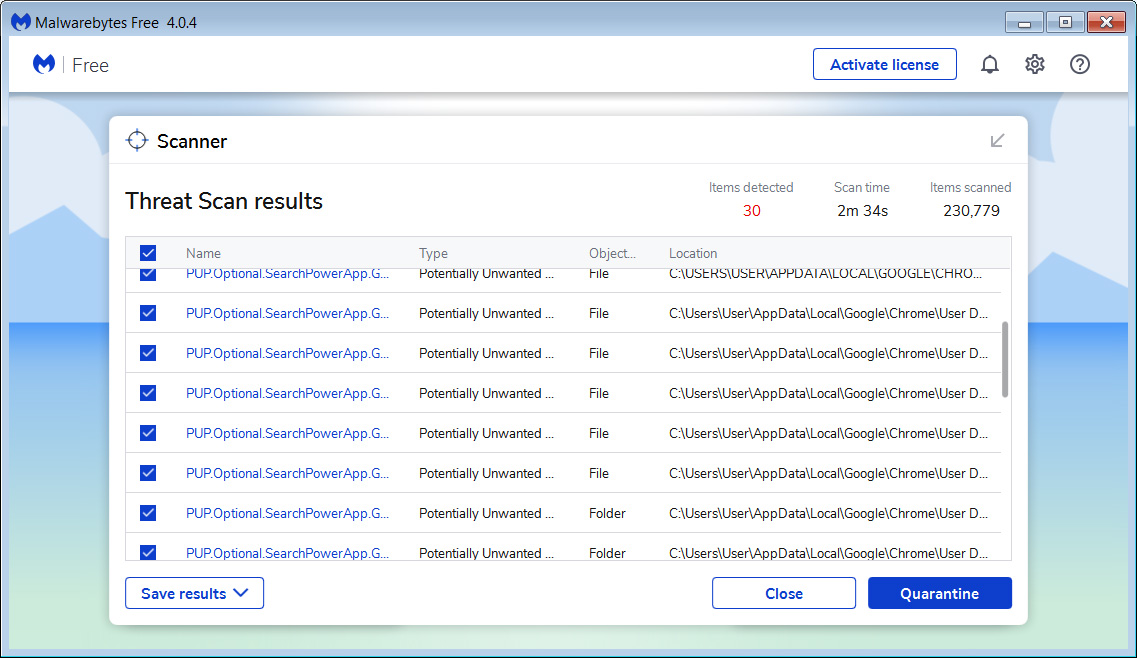Sort results by the Type column
The height and width of the screenshot is (658, 1137).
click(436, 253)
